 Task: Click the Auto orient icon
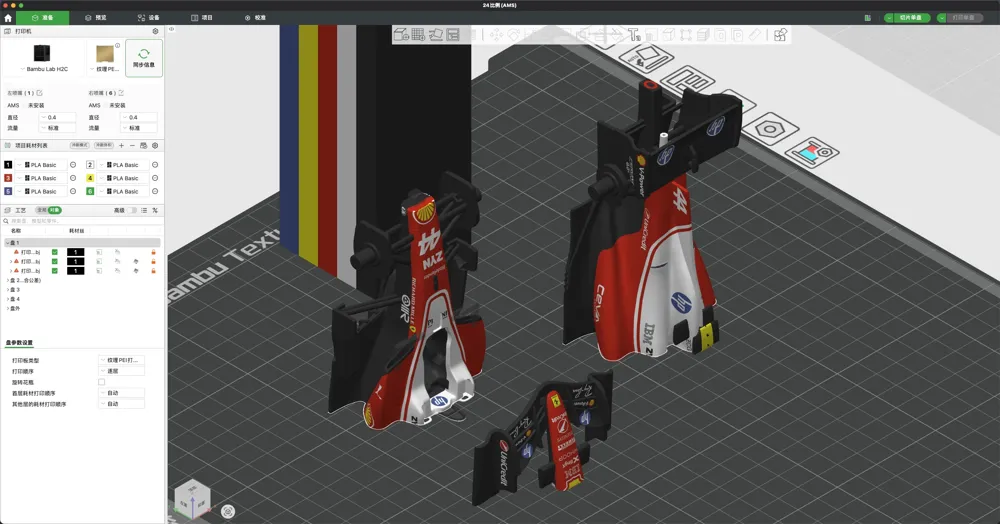coord(436,34)
